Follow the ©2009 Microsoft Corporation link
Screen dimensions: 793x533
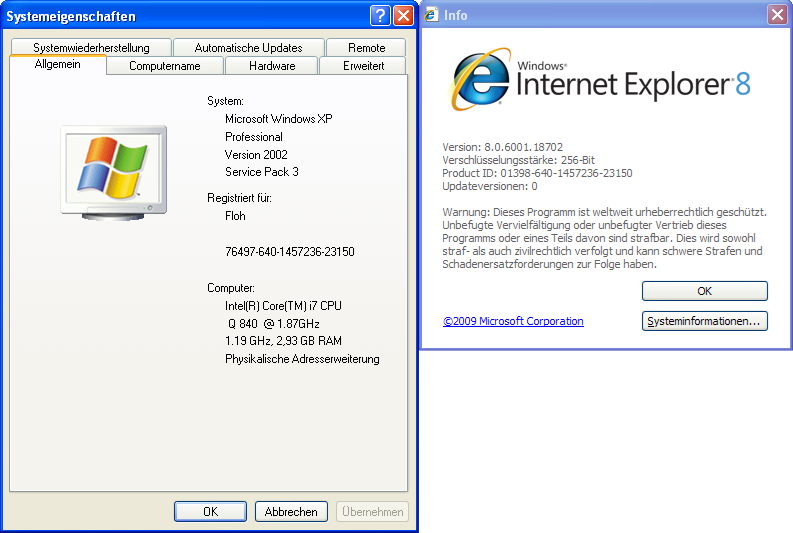click(513, 321)
